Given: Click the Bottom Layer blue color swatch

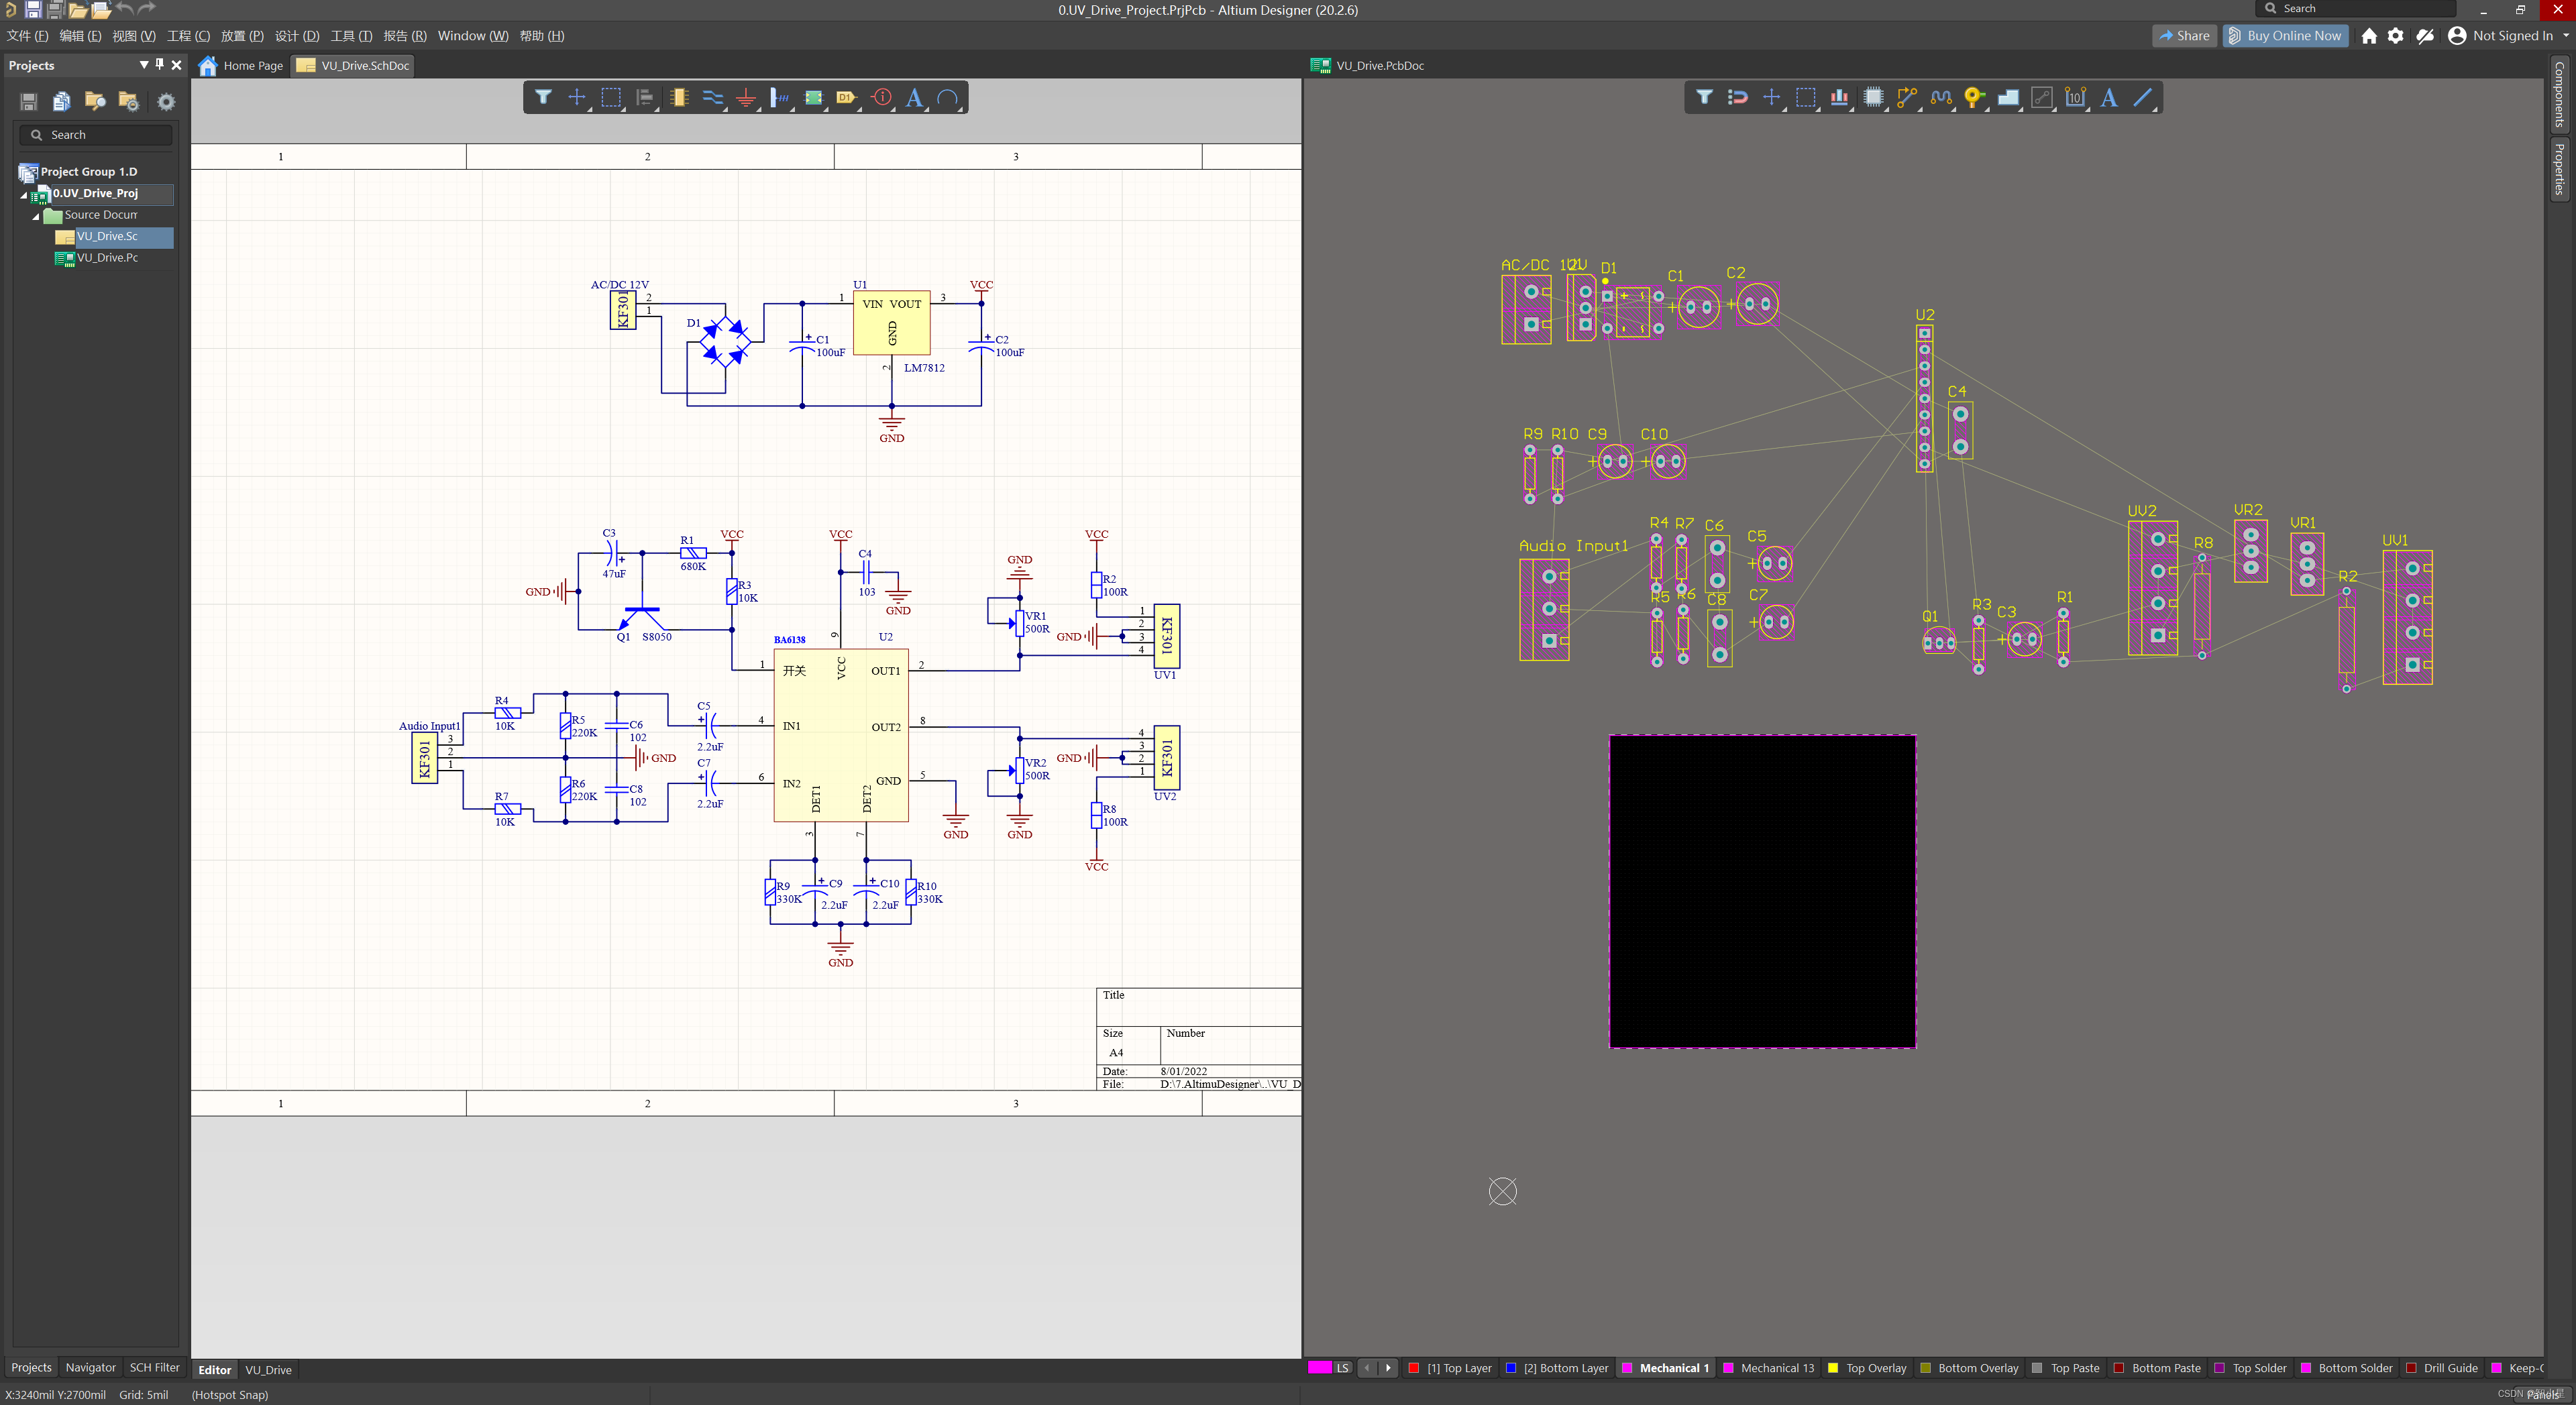Looking at the screenshot, I should [x=1511, y=1368].
